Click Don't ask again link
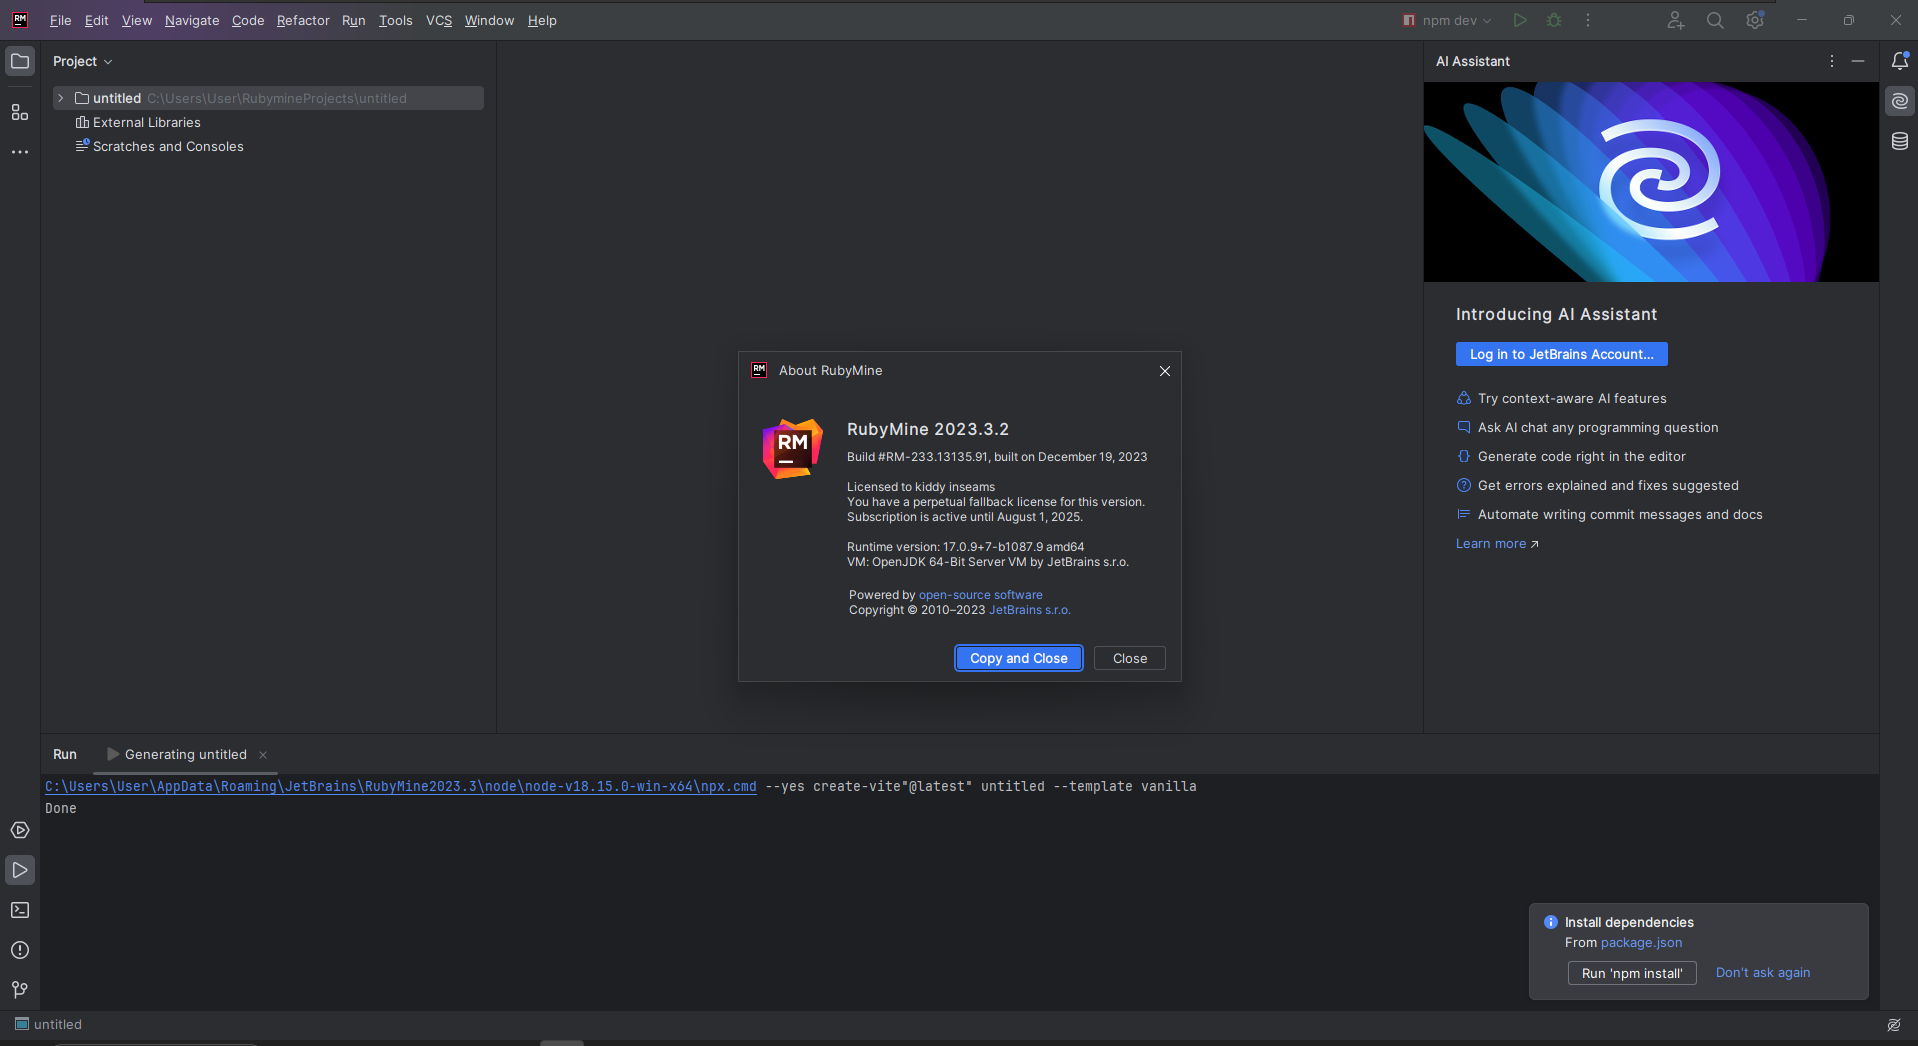Image resolution: width=1918 pixels, height=1046 pixels. pyautogui.click(x=1763, y=973)
